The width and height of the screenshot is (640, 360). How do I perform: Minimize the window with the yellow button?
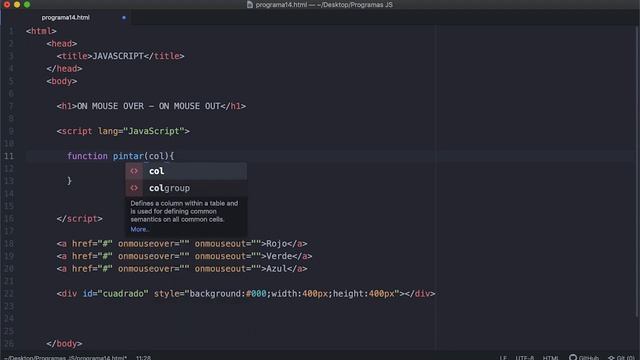(x=17, y=4)
